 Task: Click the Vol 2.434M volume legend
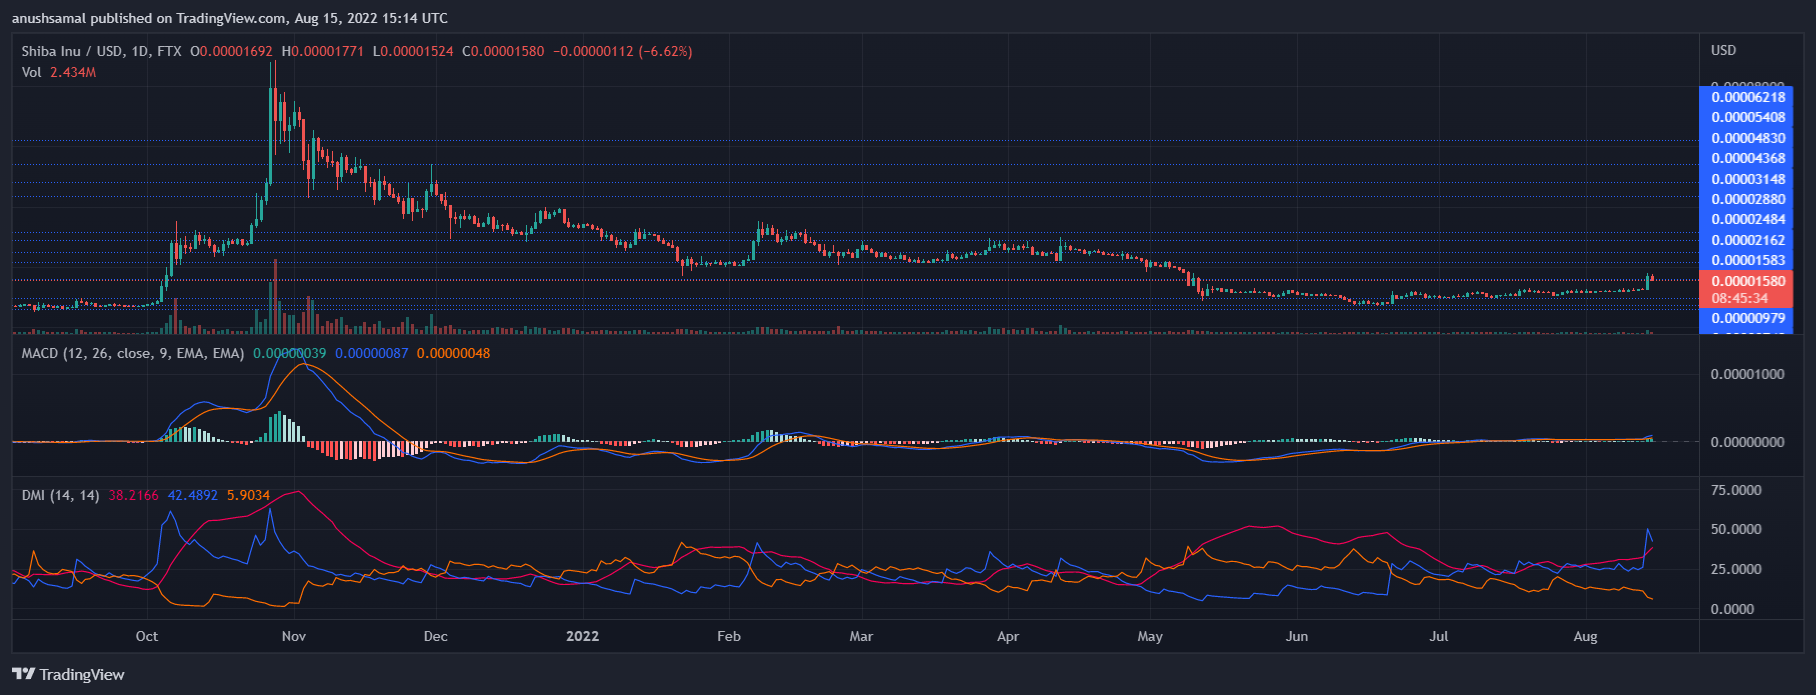pos(59,72)
